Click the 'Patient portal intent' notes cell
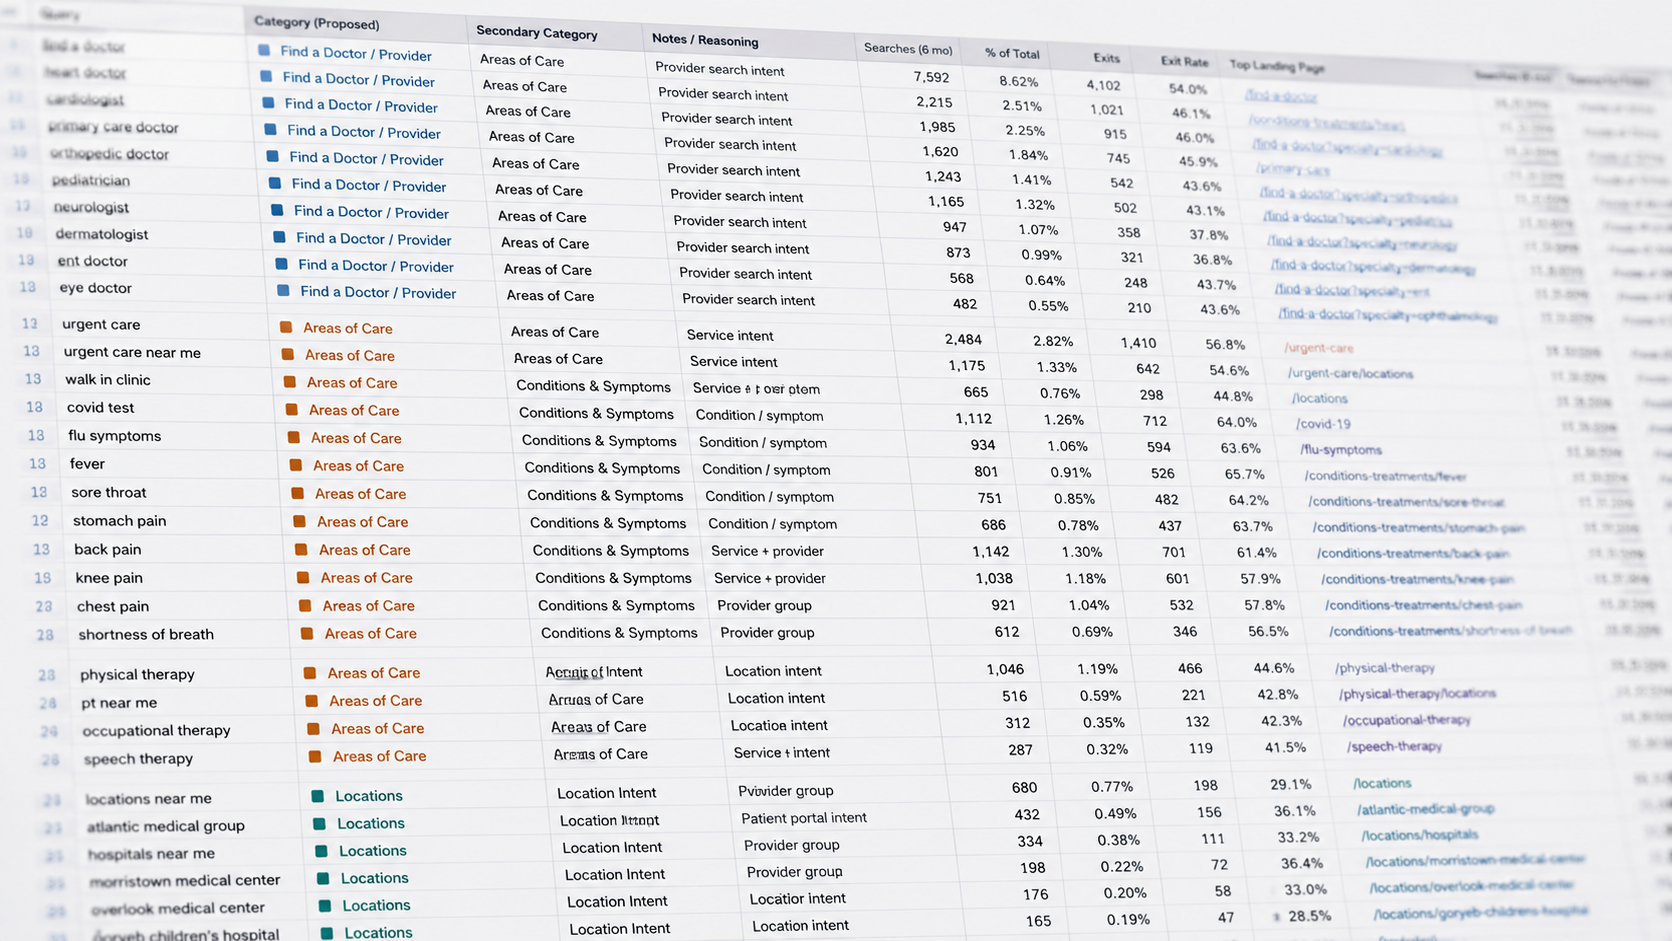 coord(804,818)
